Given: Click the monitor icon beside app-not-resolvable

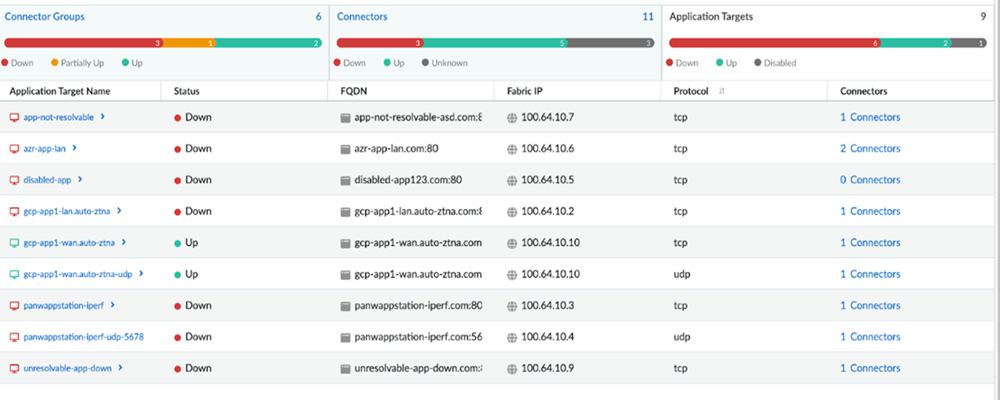Looking at the screenshot, I should (14, 117).
